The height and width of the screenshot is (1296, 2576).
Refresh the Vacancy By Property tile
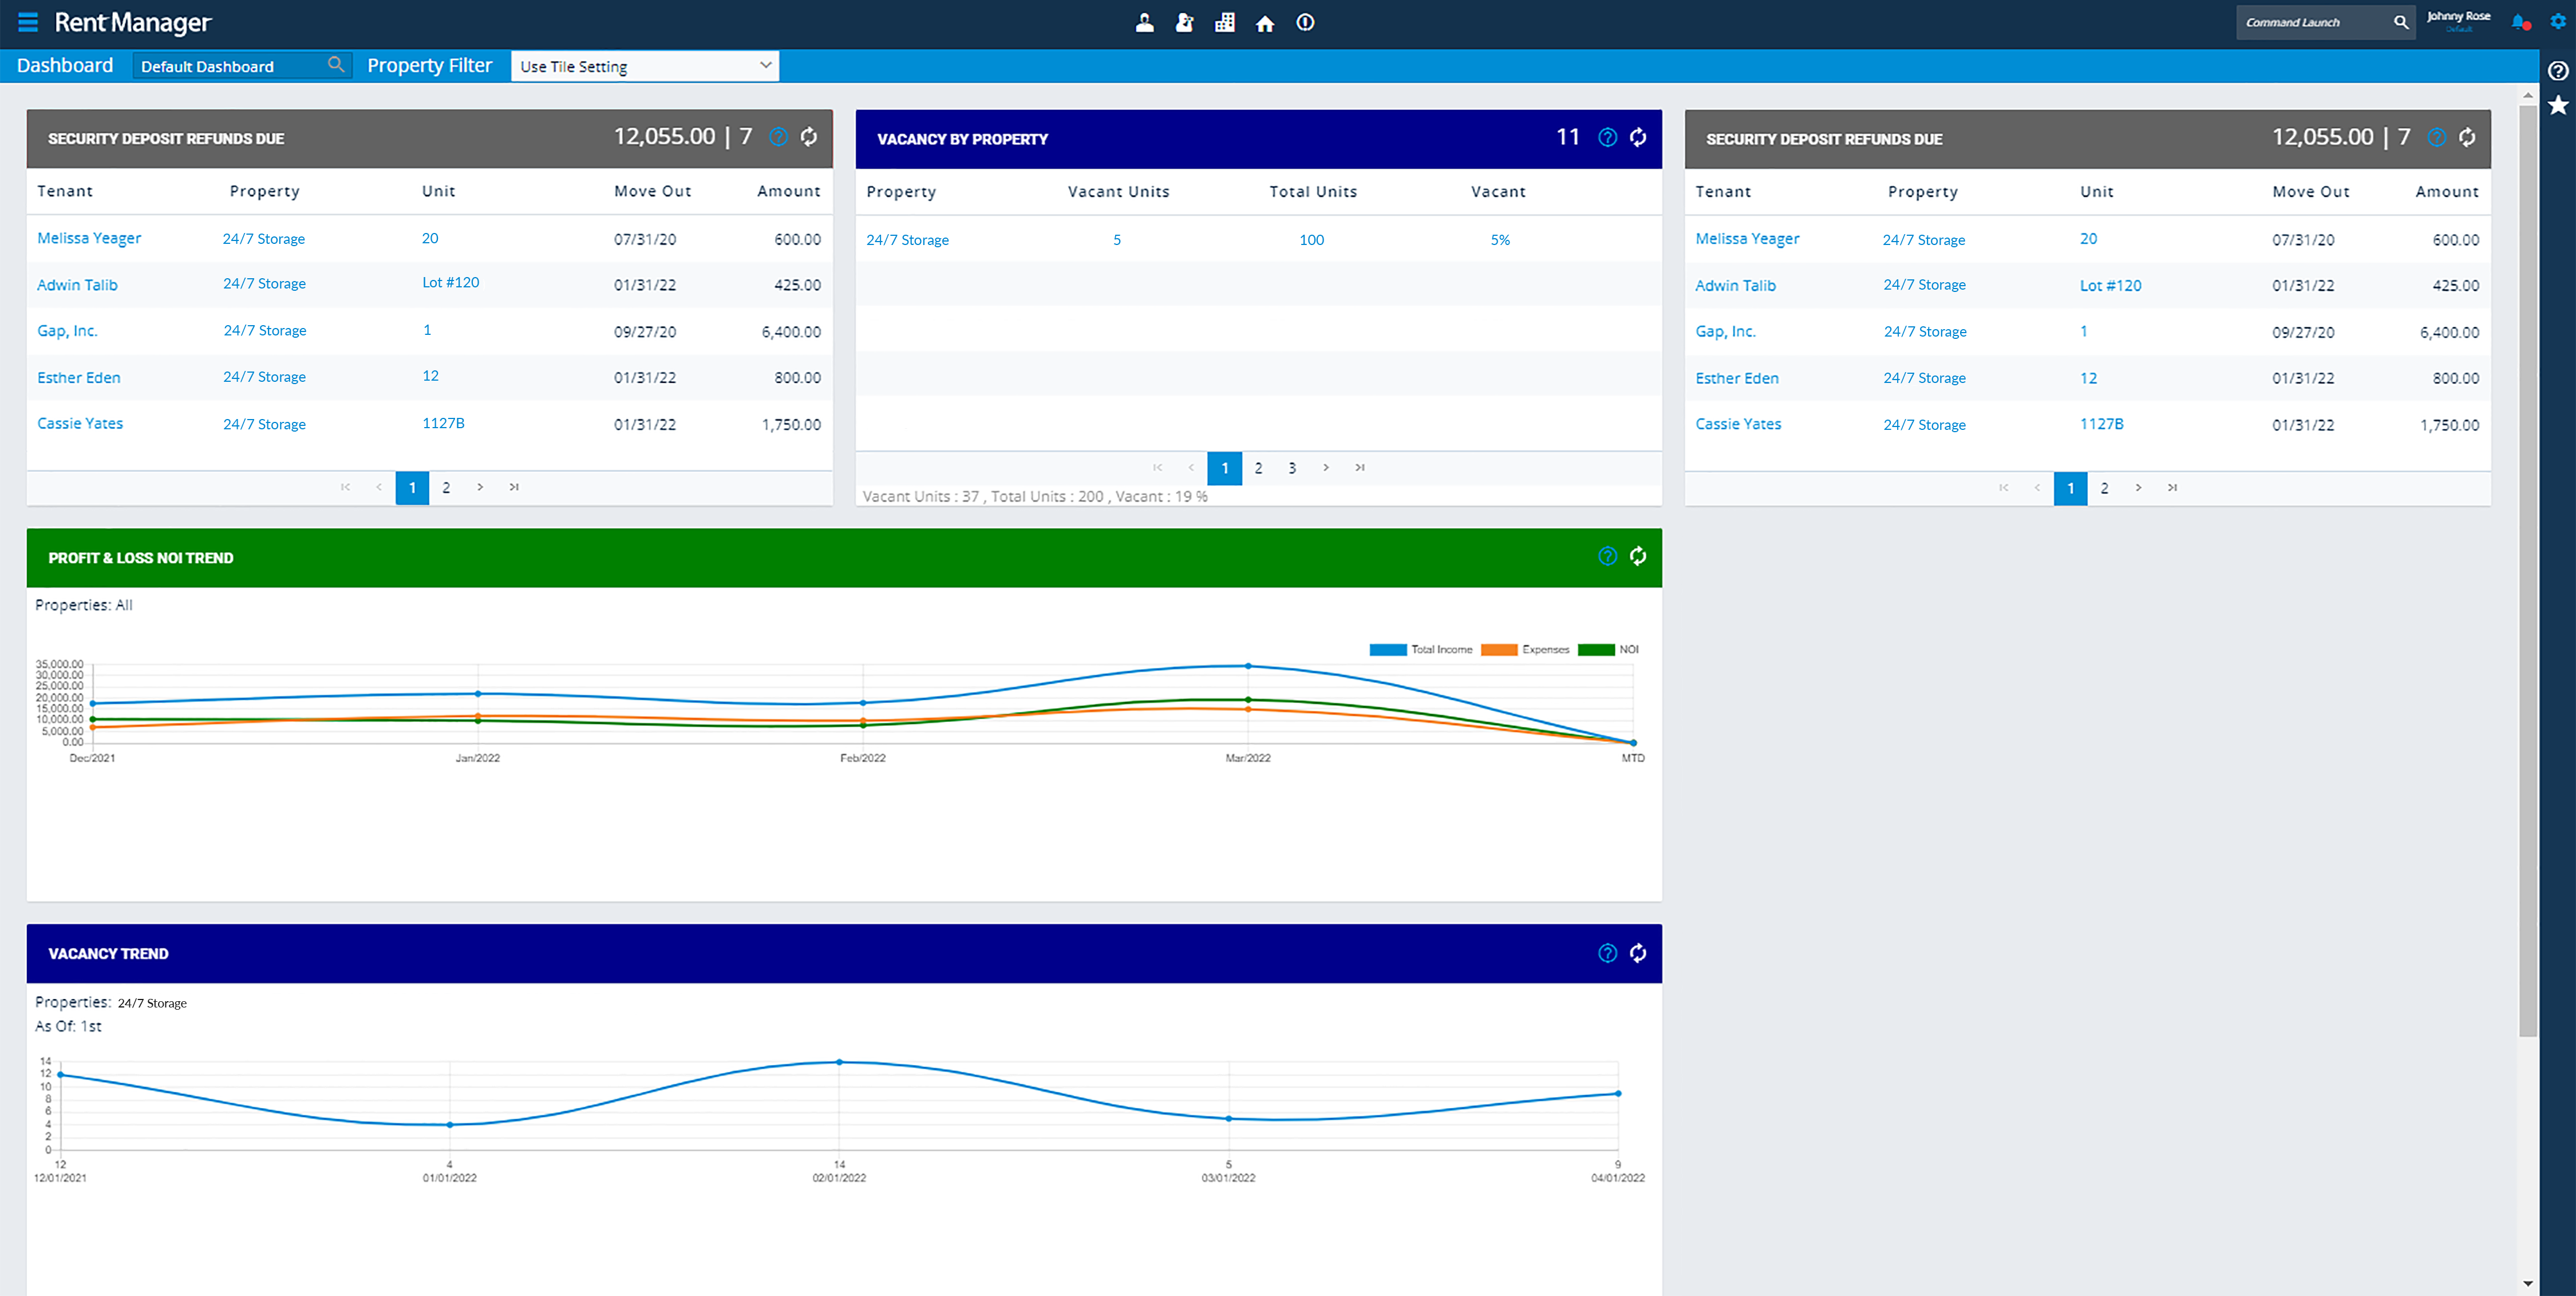[x=1638, y=137]
